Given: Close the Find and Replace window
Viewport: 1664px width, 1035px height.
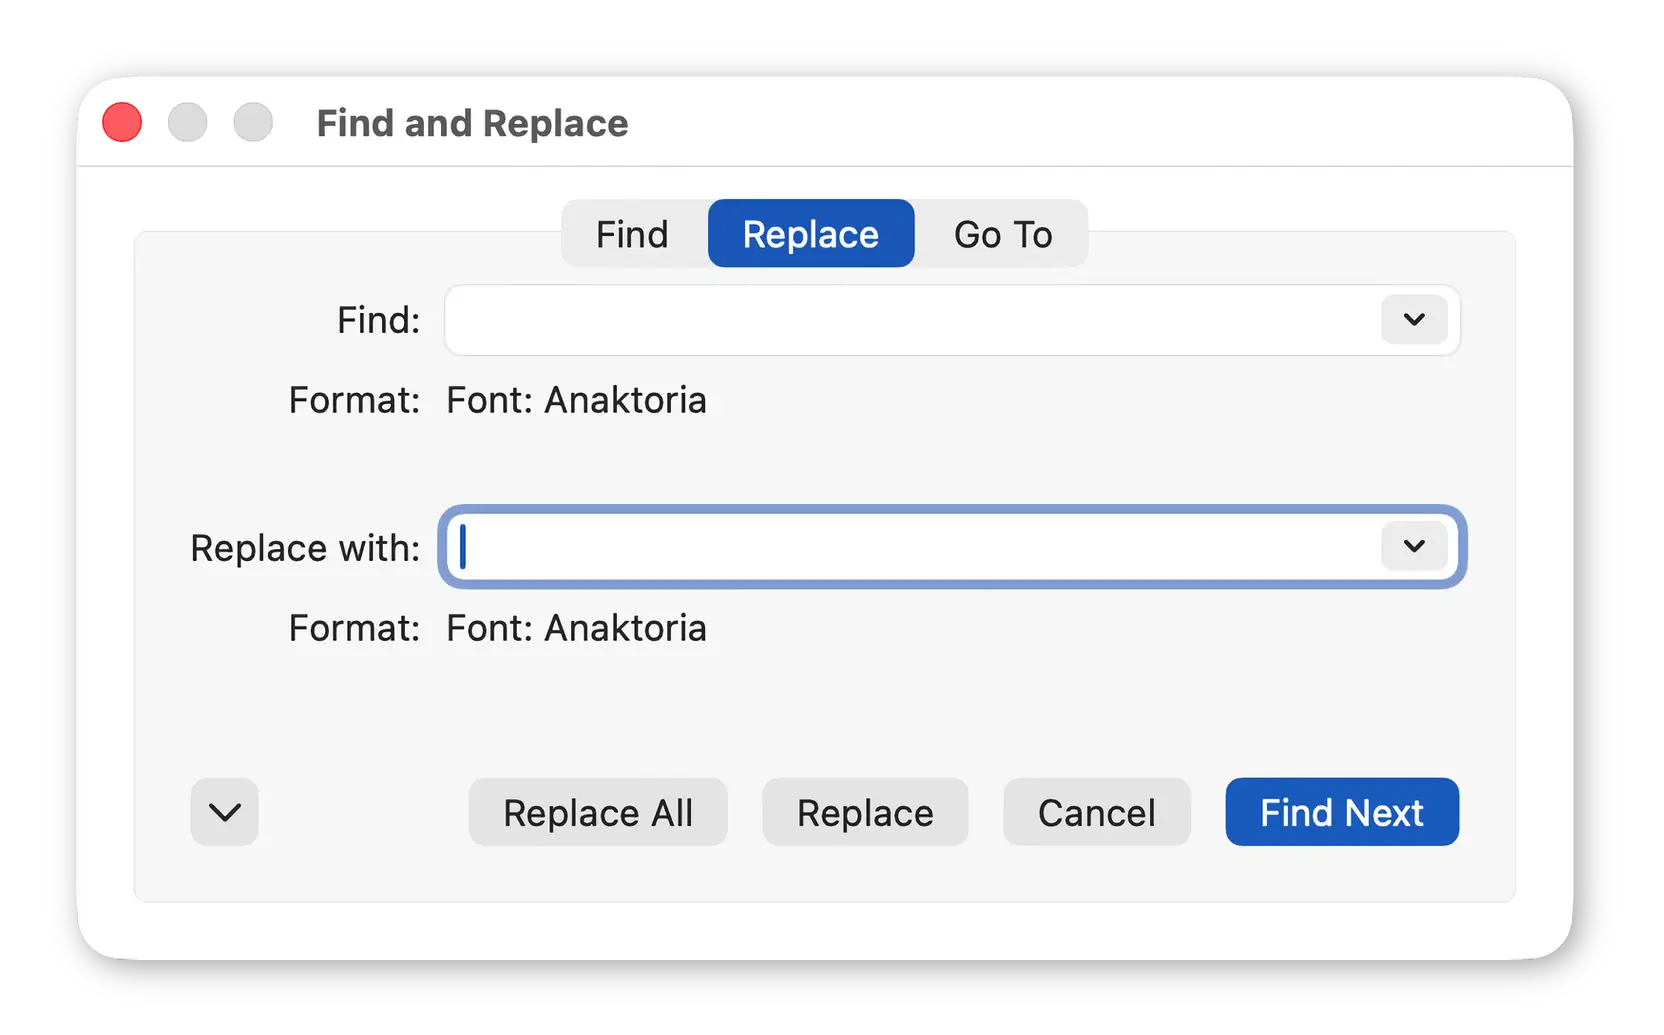Looking at the screenshot, I should coord(122,123).
